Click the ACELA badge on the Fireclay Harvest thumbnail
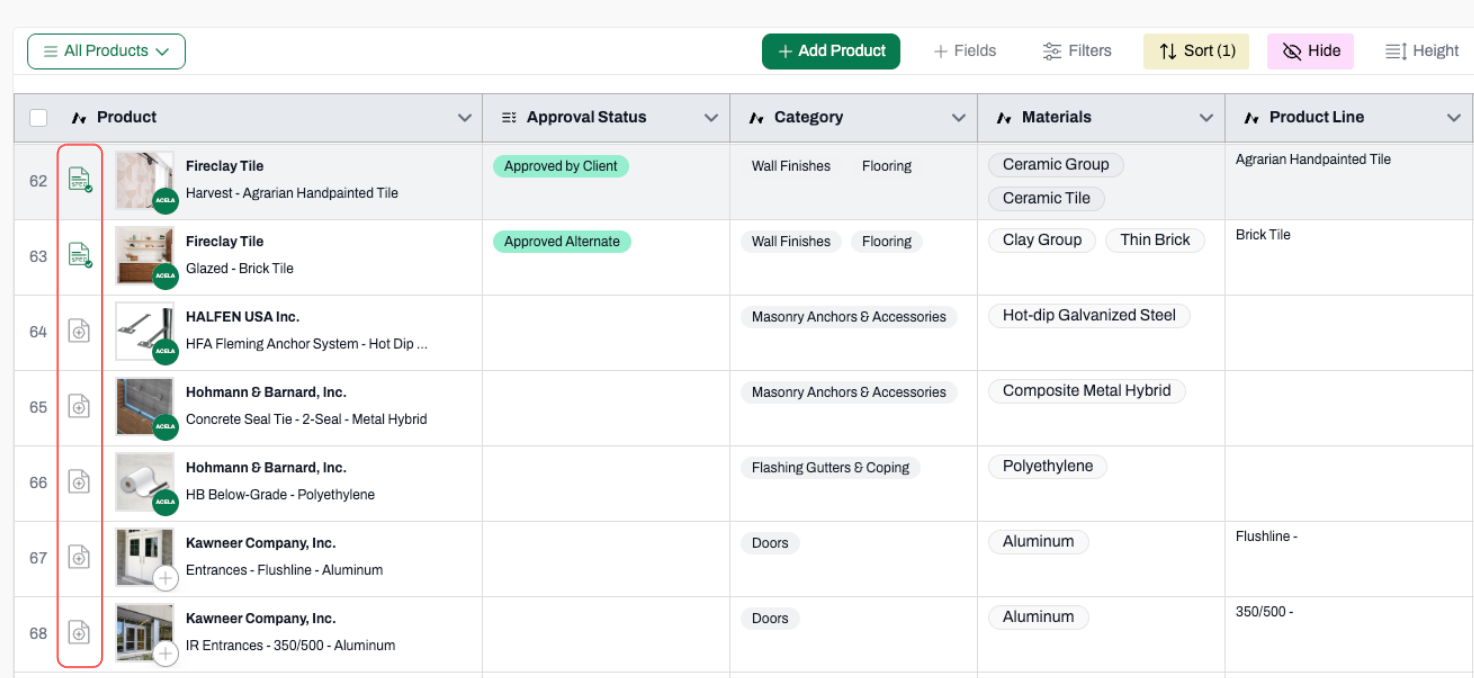This screenshot has width=1474, height=678. point(166,200)
